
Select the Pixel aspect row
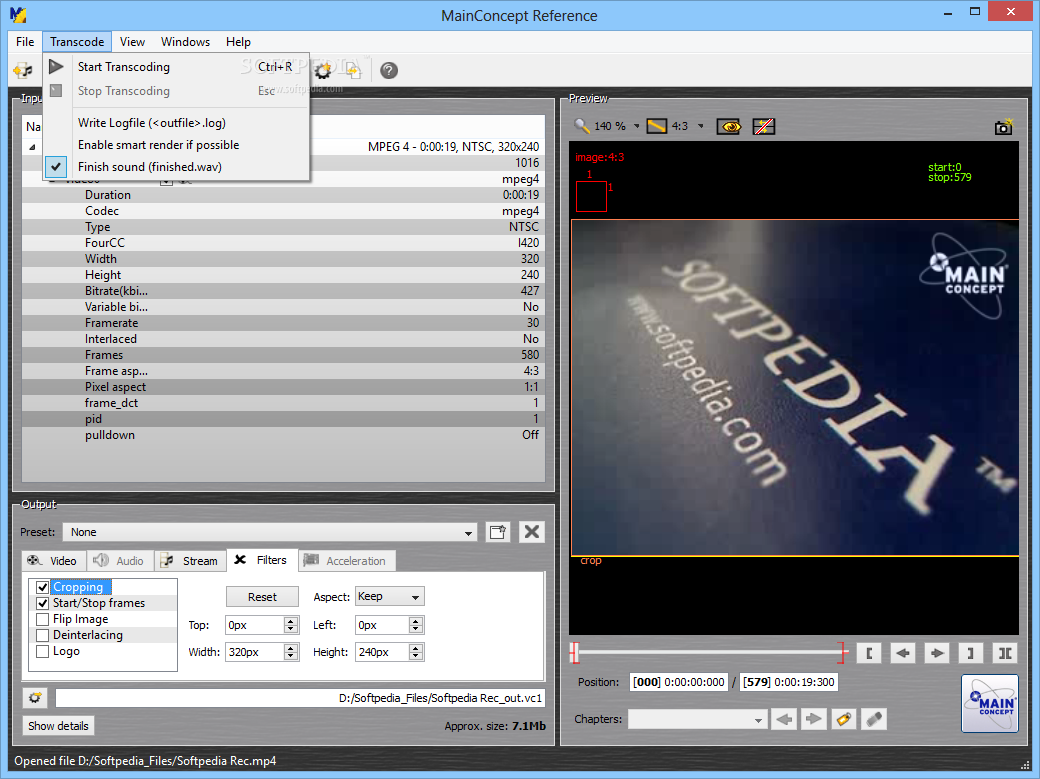pyautogui.click(x=283, y=387)
